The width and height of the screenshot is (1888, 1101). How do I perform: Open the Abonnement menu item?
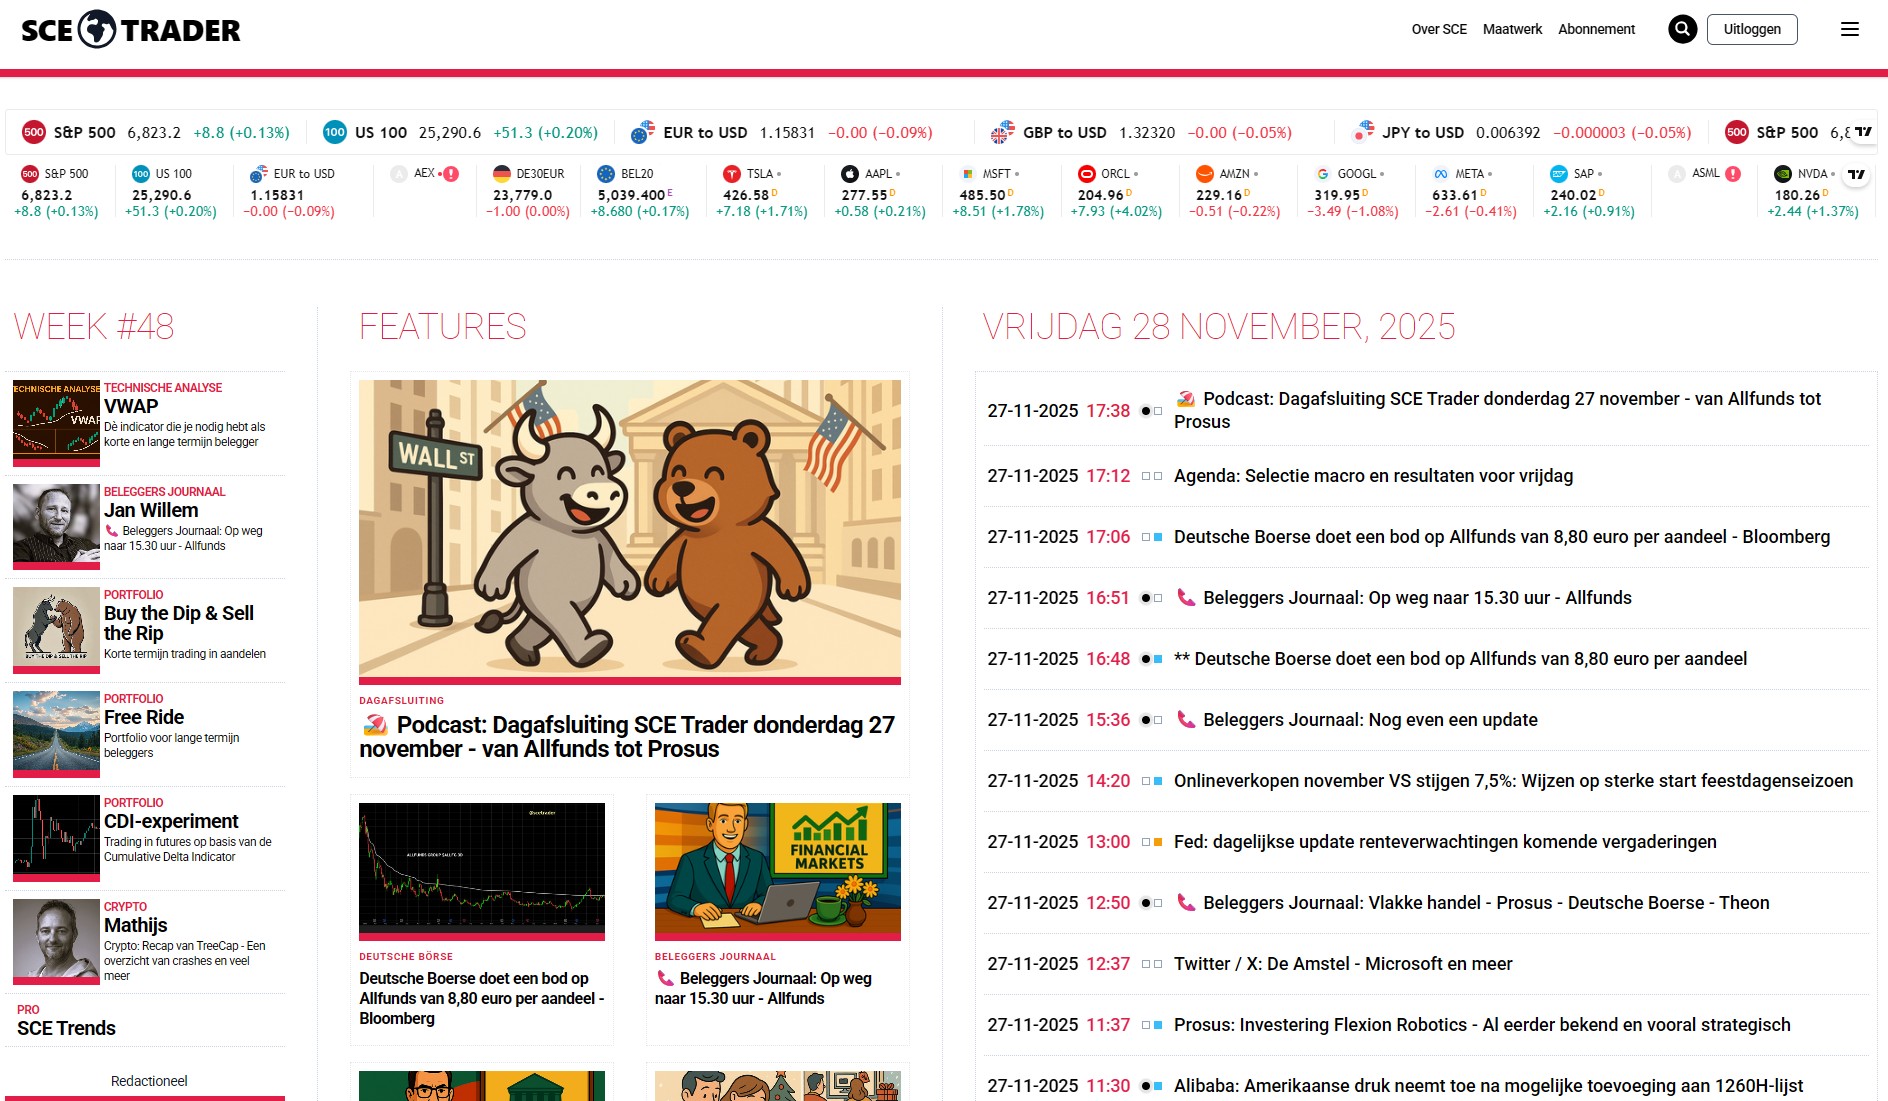coord(1596,29)
